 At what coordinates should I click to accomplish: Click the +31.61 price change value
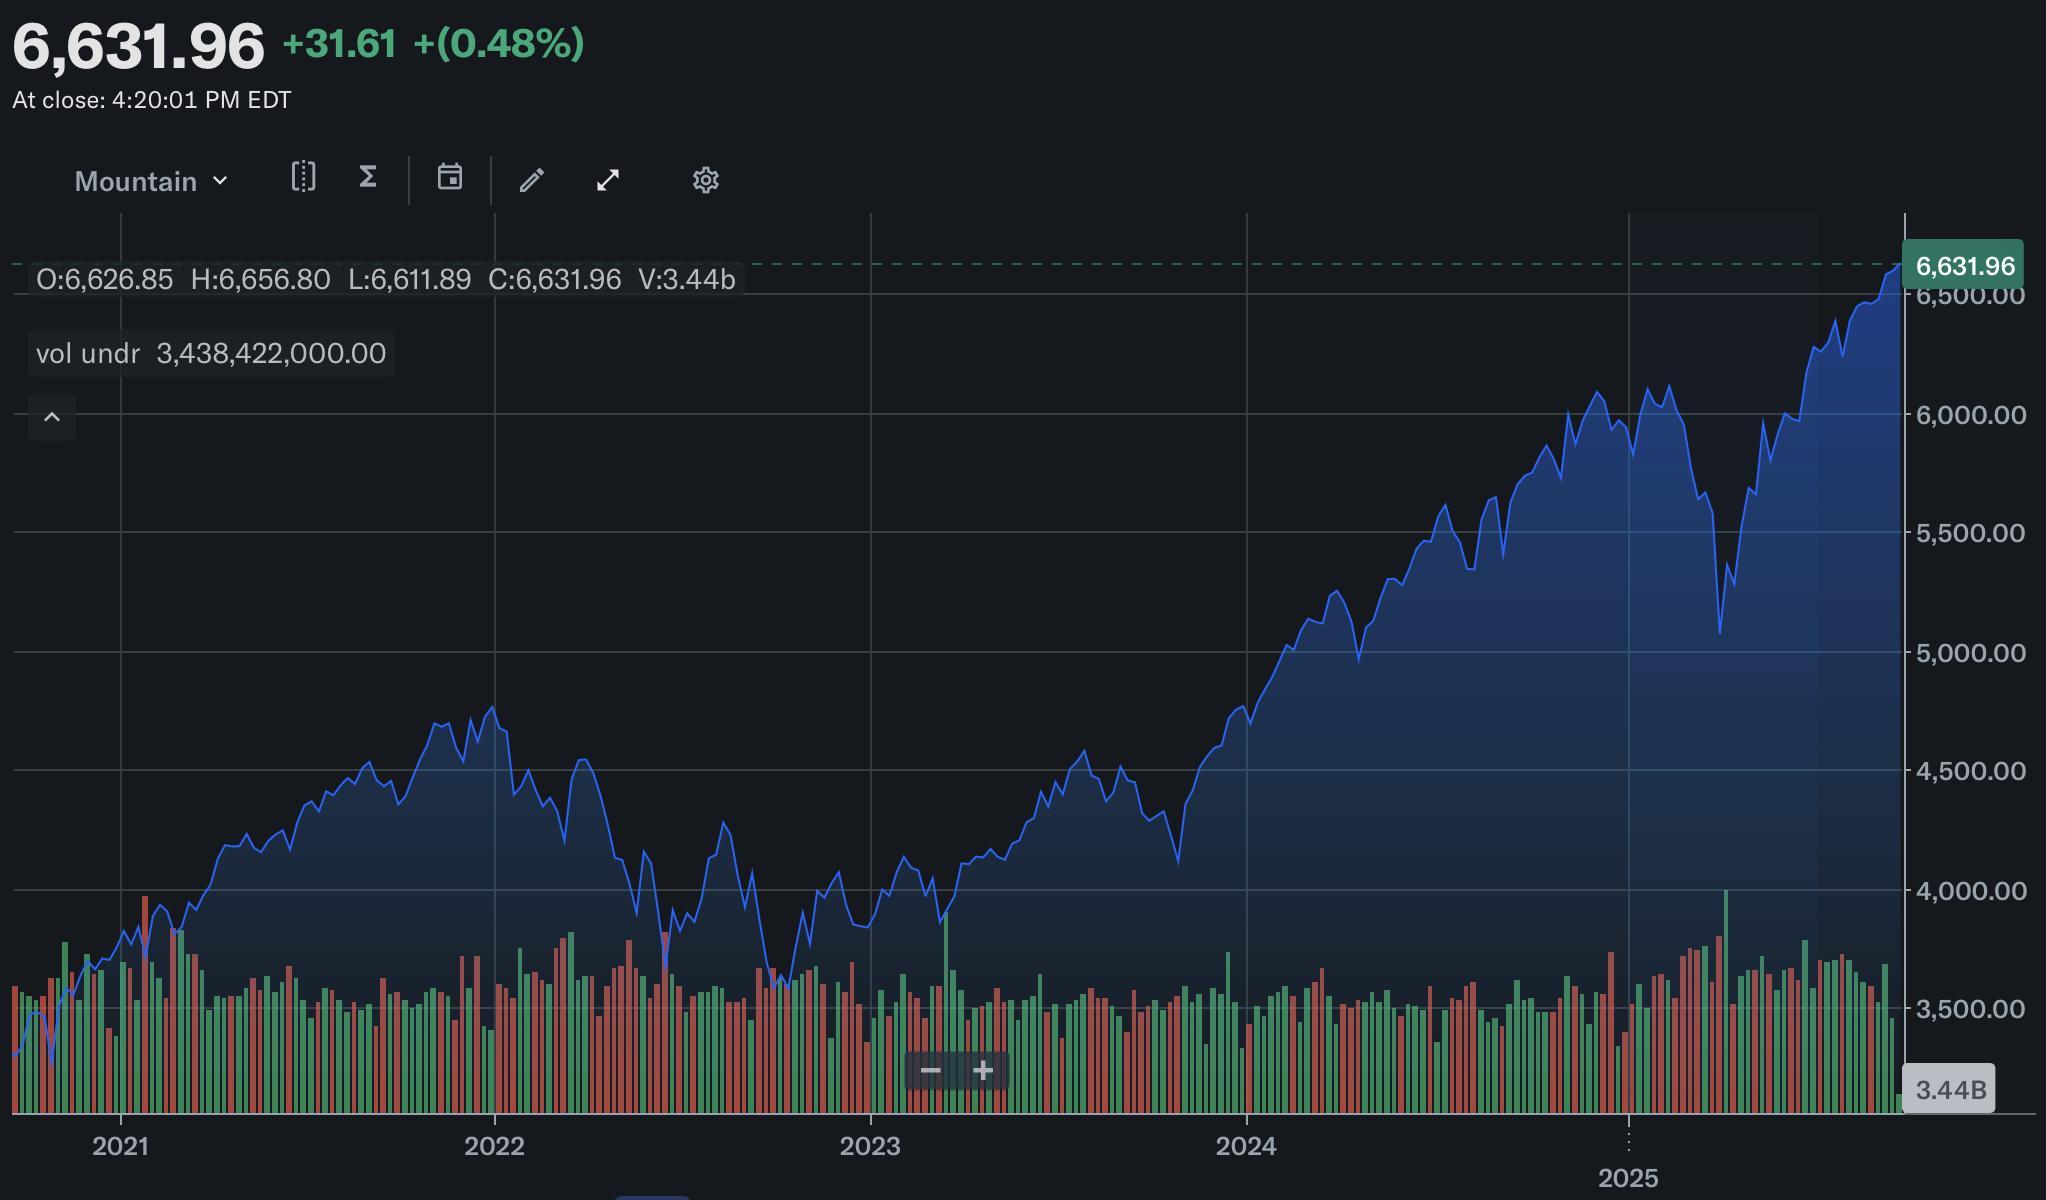(339, 44)
